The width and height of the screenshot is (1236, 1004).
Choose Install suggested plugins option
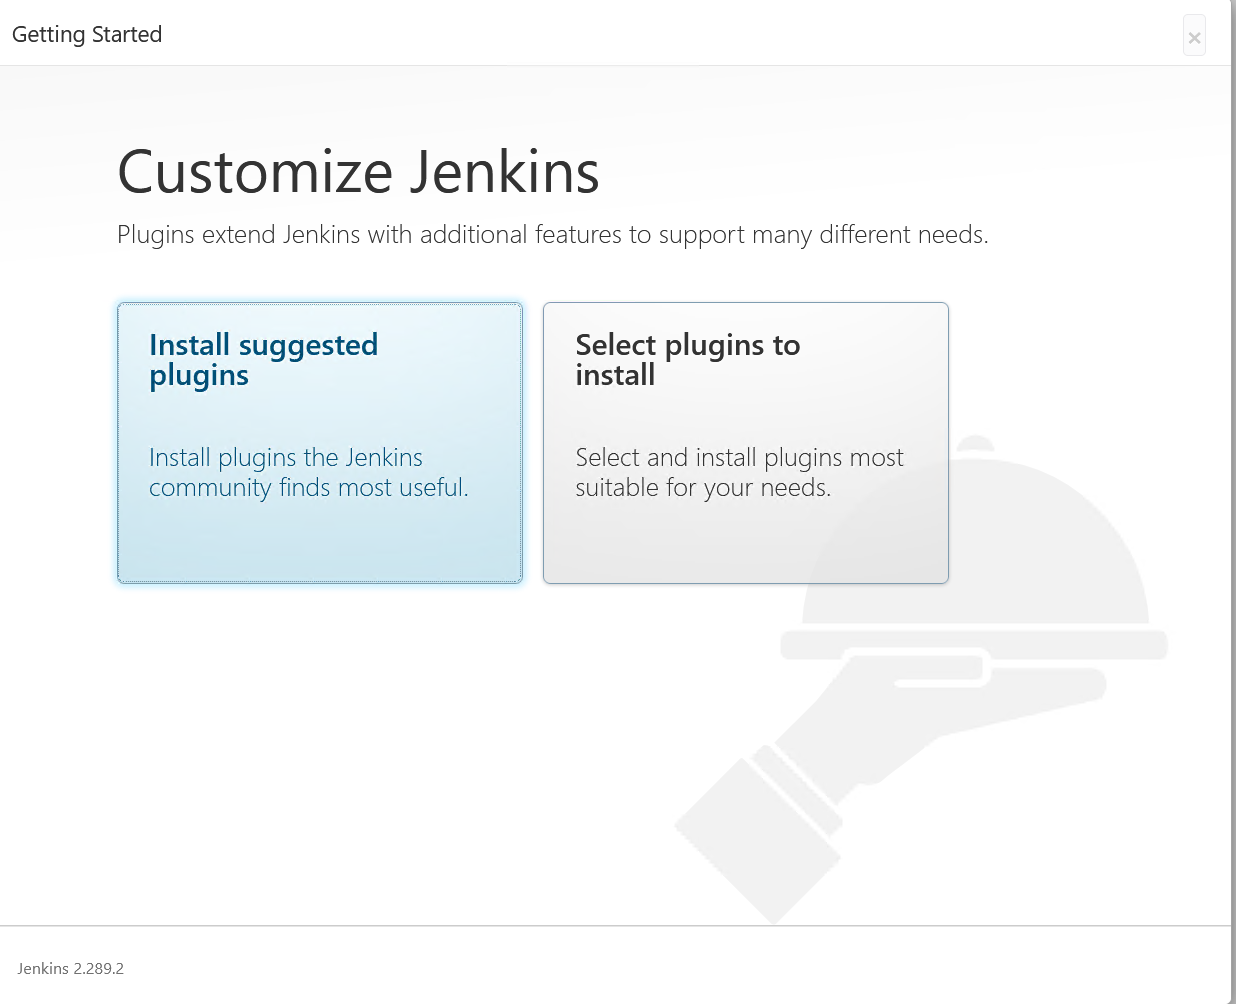[x=320, y=443]
